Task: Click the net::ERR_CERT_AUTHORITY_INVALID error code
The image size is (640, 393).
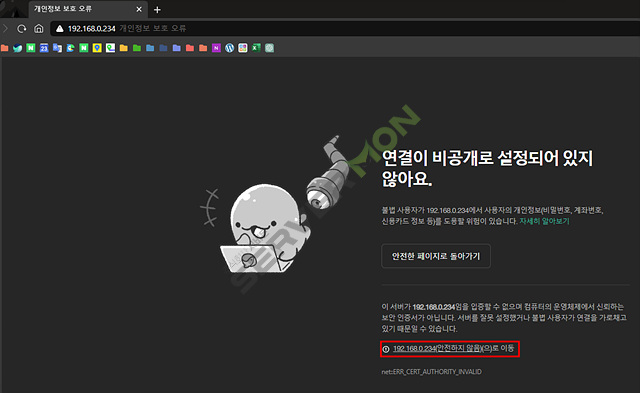Action: (x=431, y=372)
